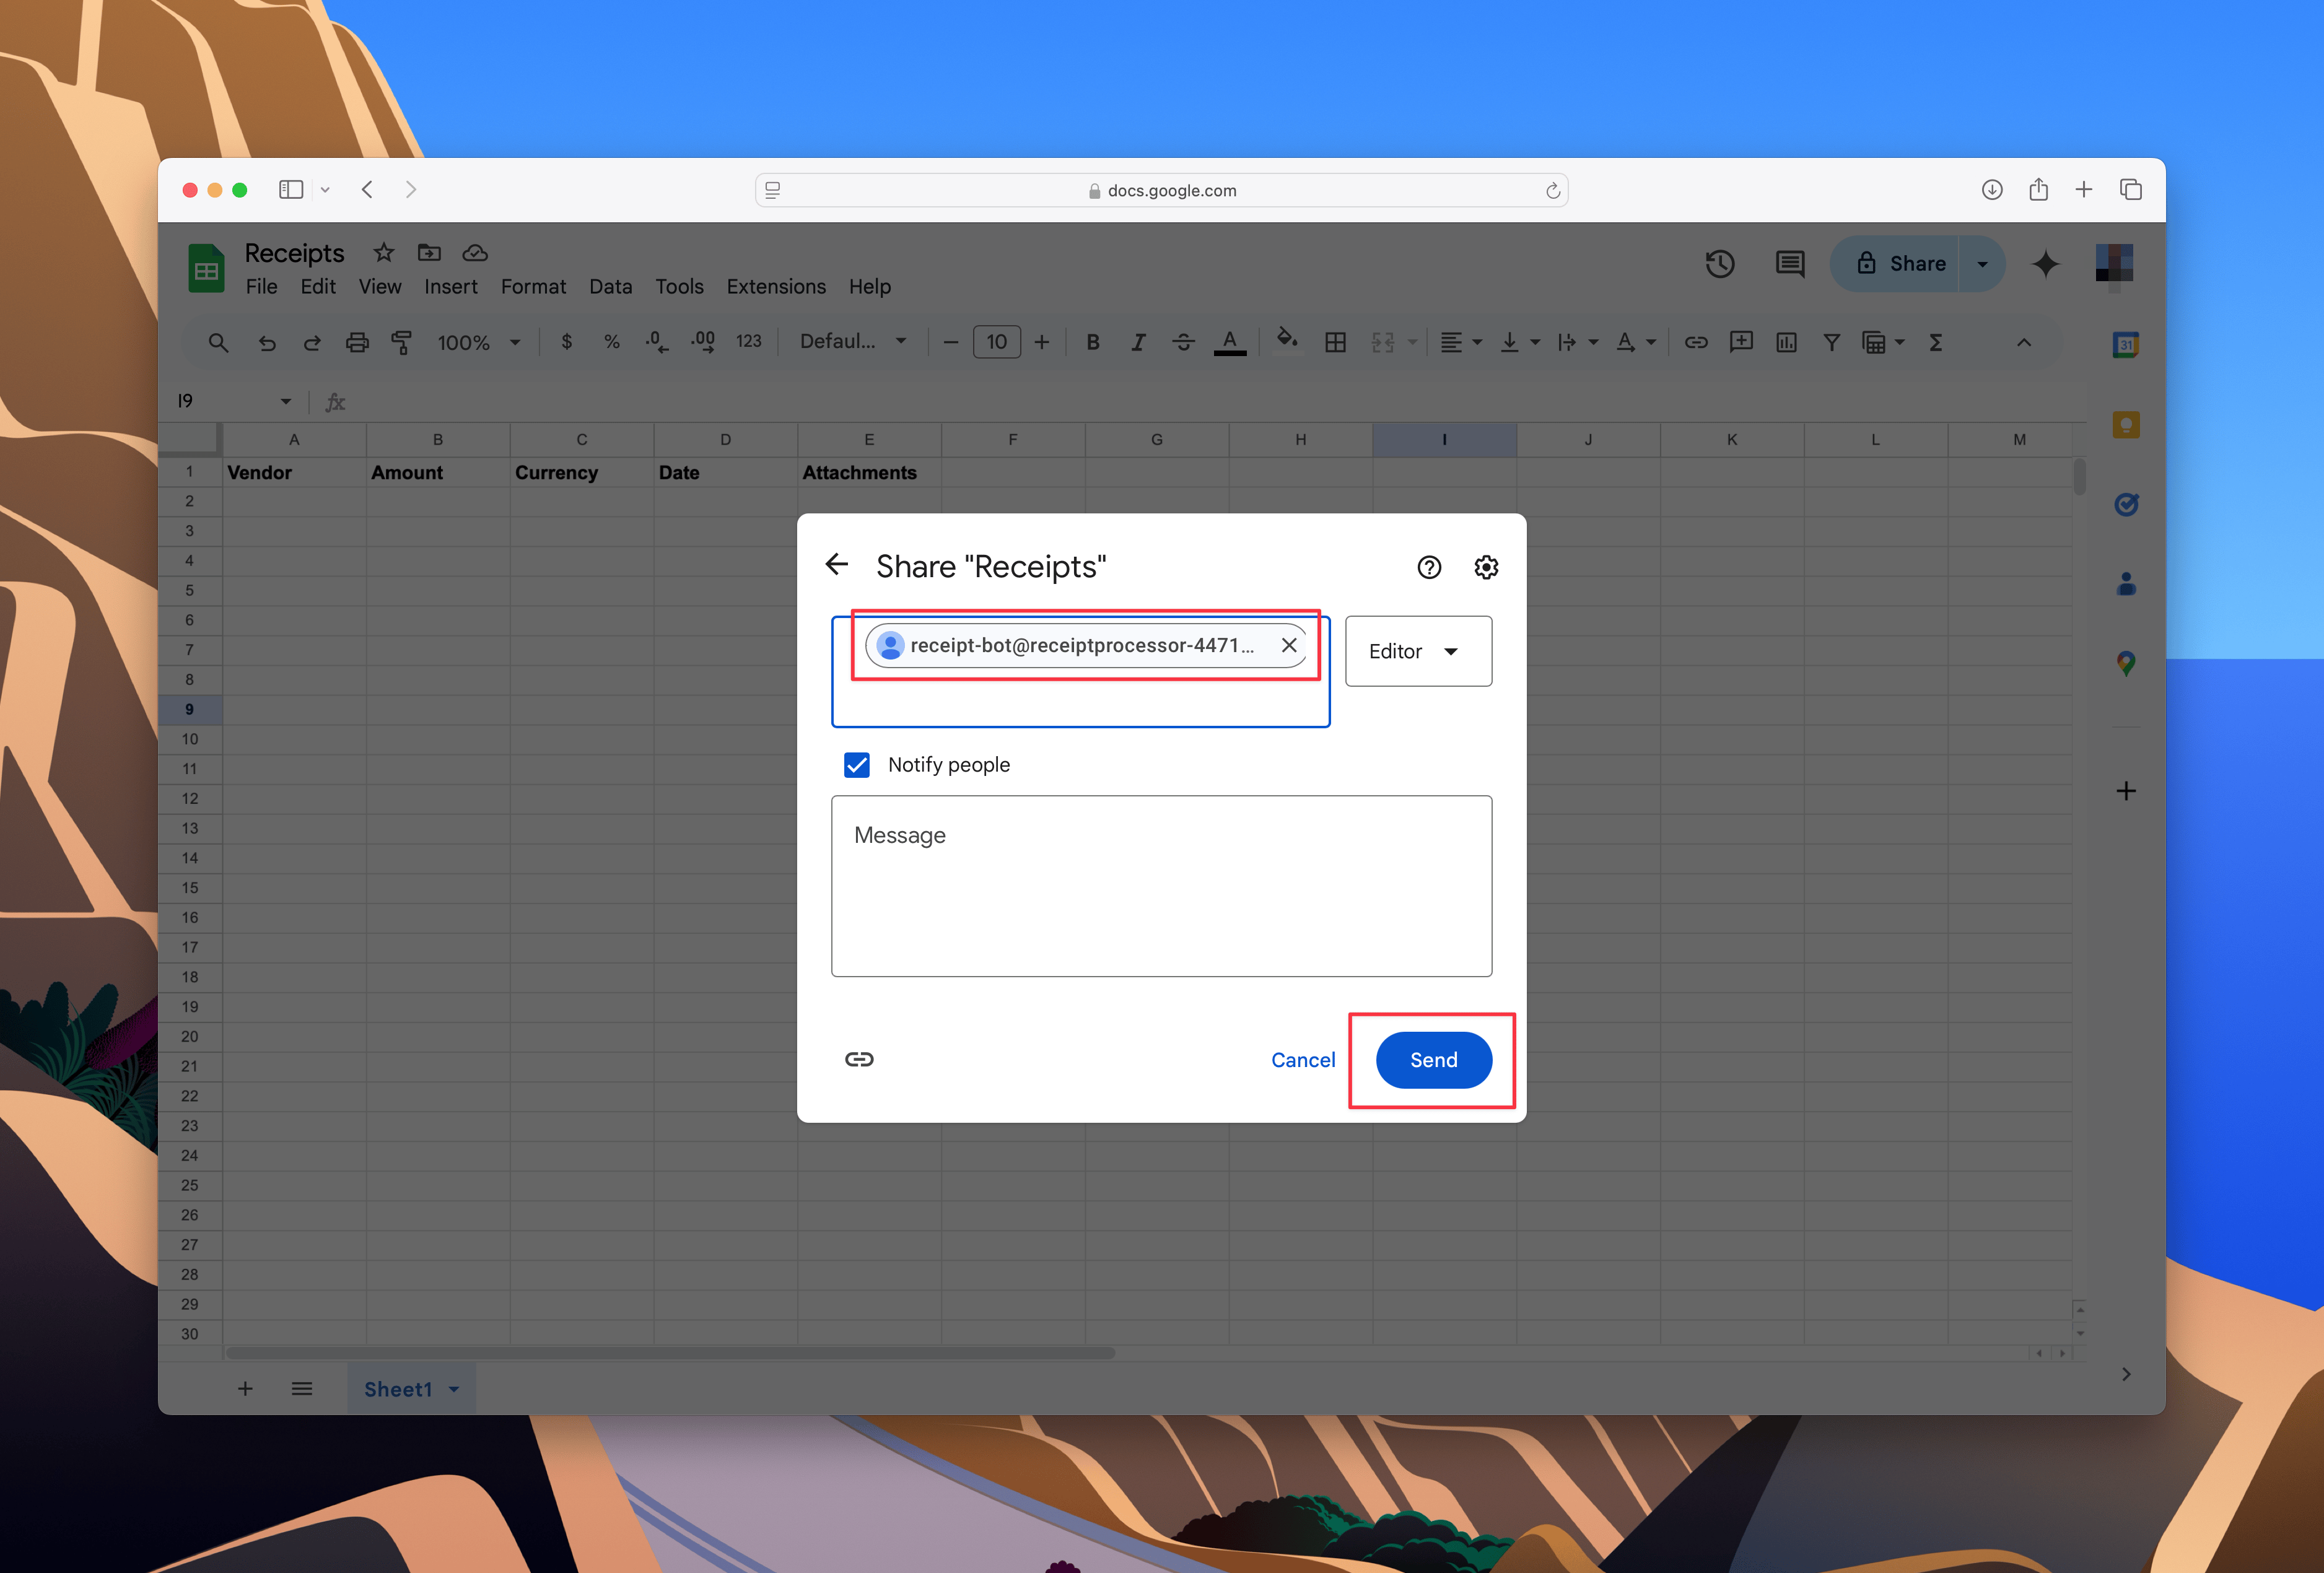Click the insert chart icon
The width and height of the screenshot is (2324, 1573).
1786,343
